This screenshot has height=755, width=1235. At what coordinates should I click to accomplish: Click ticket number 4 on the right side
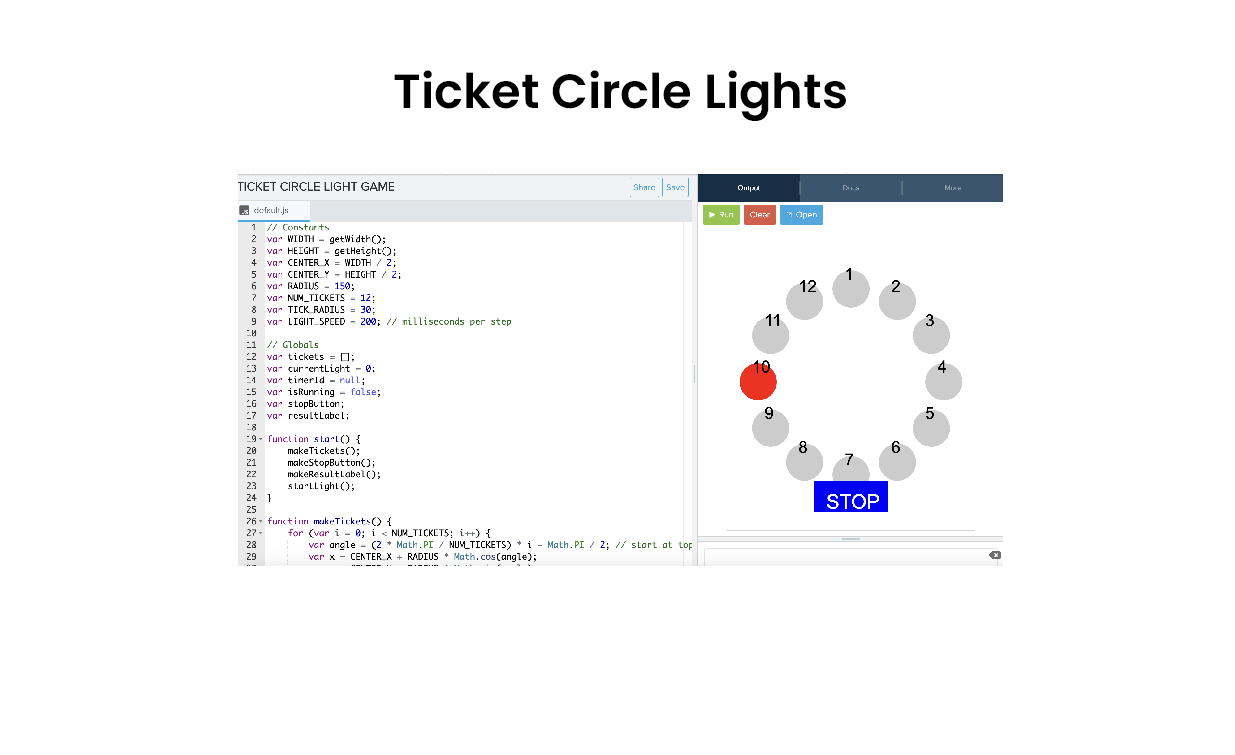click(943, 381)
